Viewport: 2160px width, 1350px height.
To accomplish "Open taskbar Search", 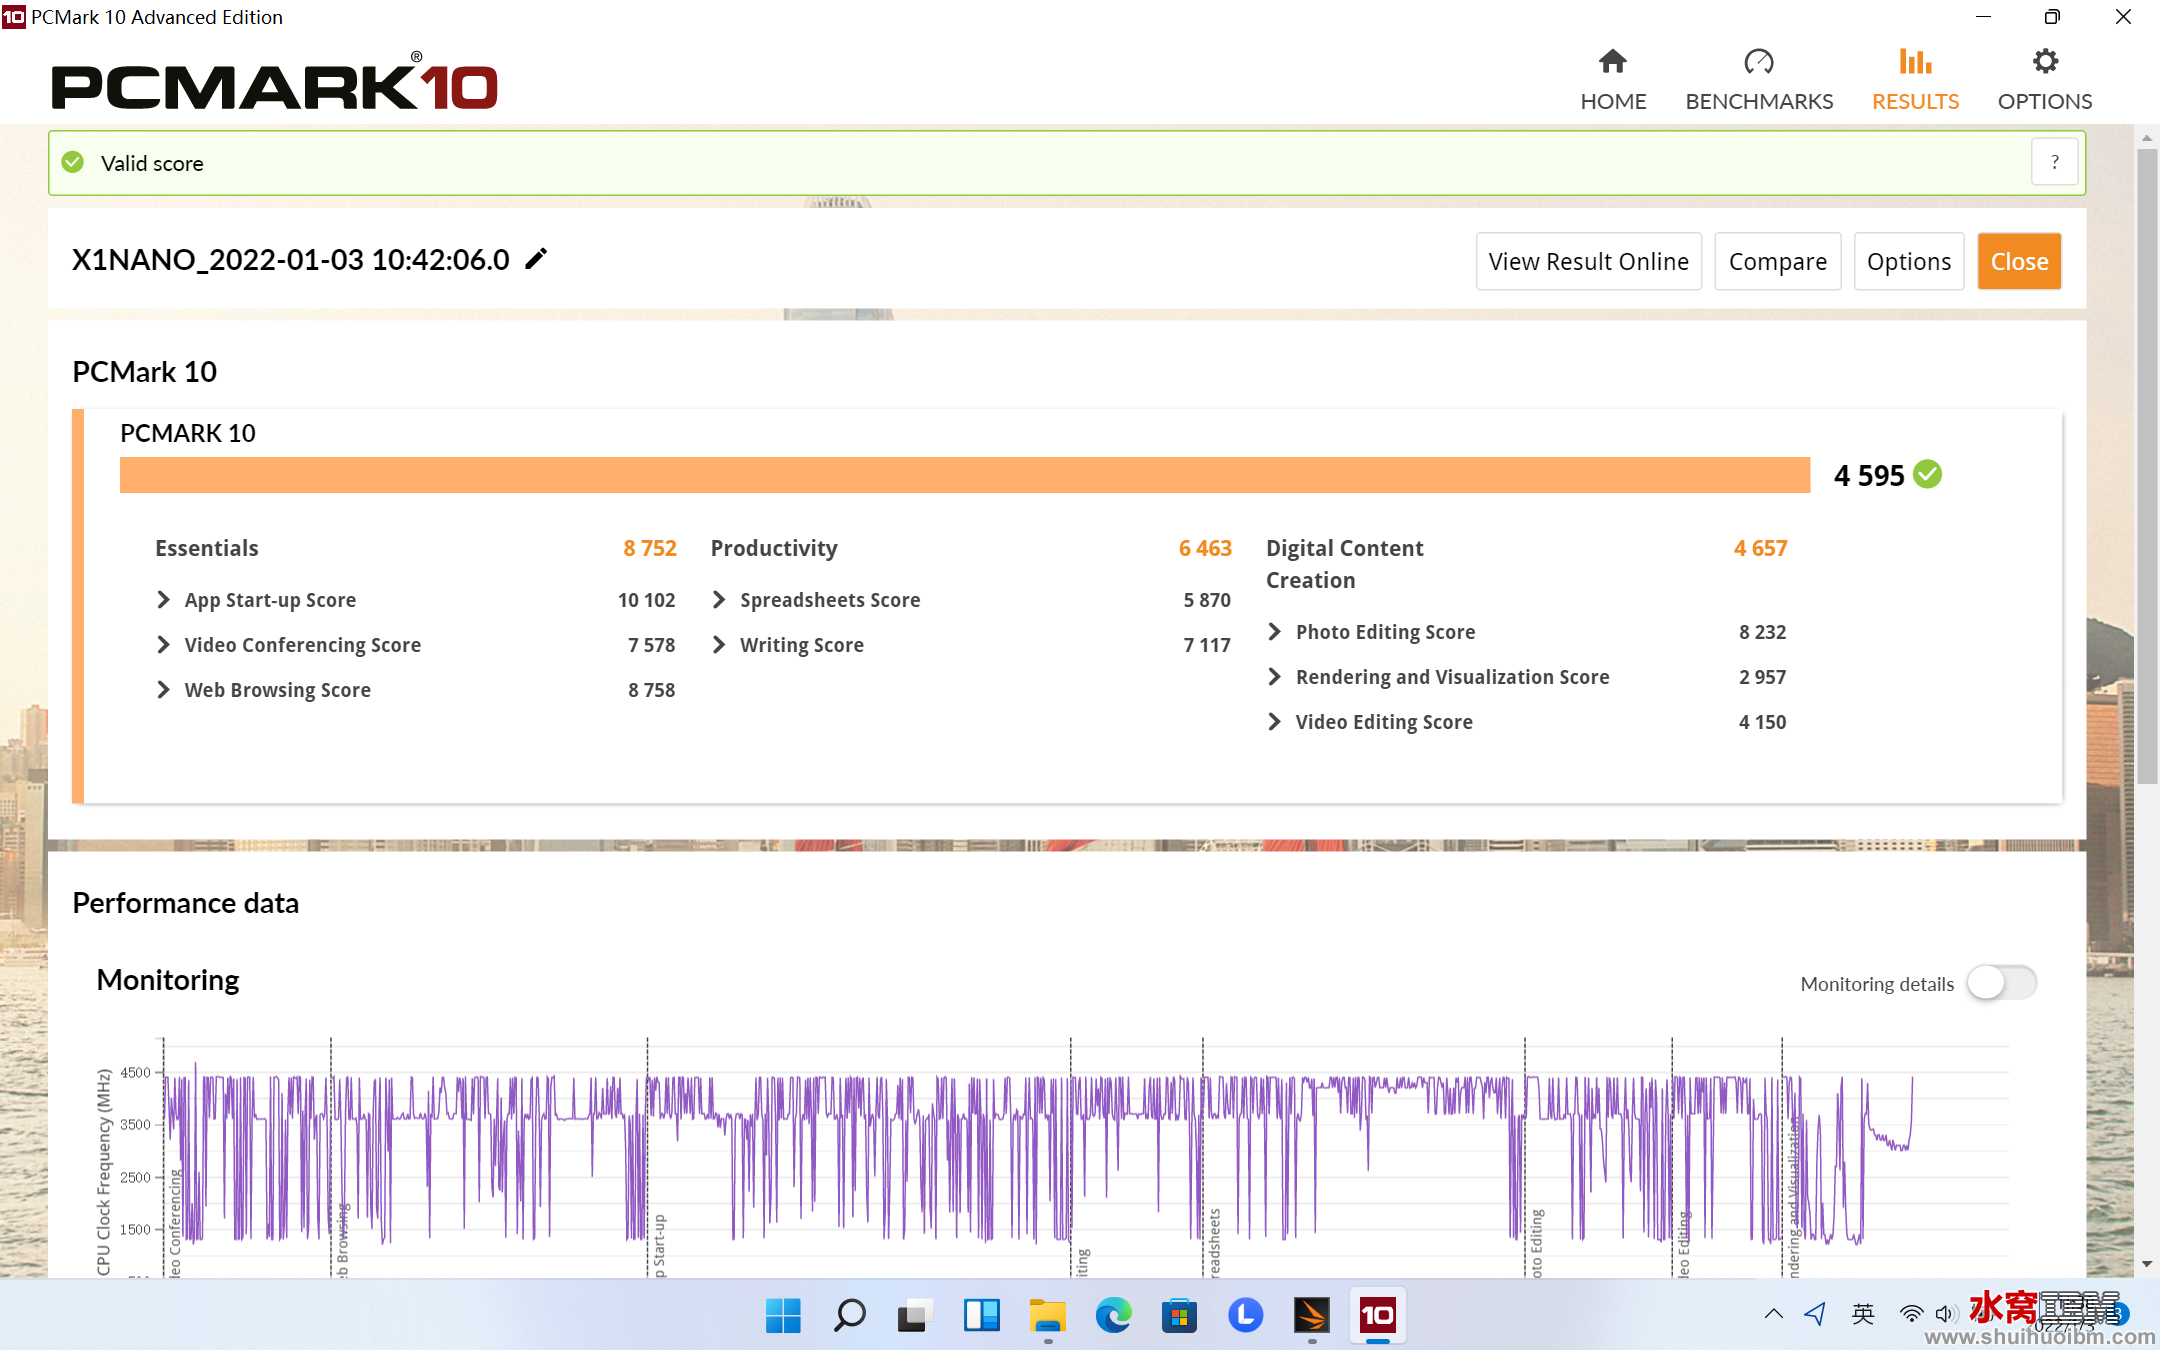I will pos(849,1315).
